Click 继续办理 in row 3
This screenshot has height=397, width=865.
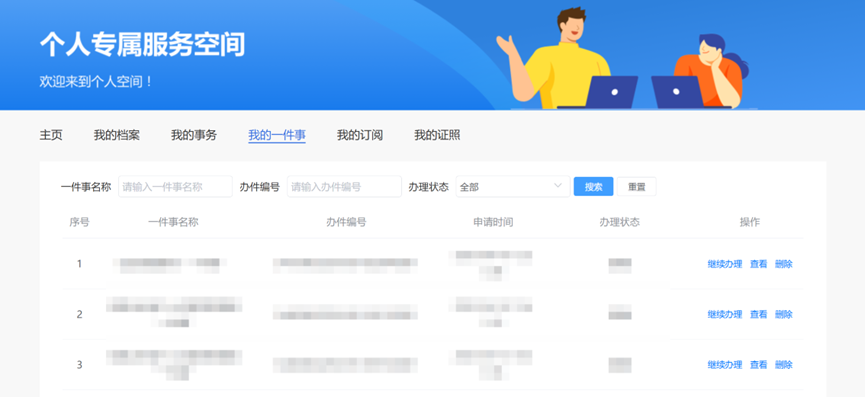725,364
